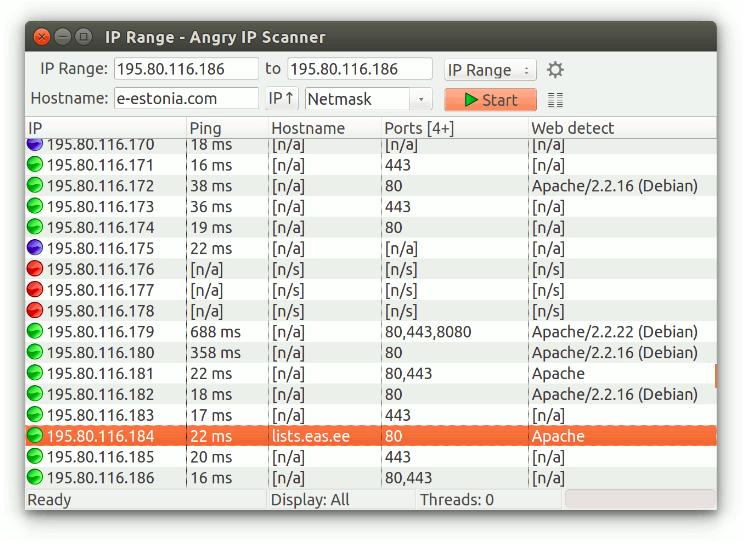Image resolution: width=755 pixels, height=542 pixels.
Task: Click the Ready status text
Action: click(49, 500)
